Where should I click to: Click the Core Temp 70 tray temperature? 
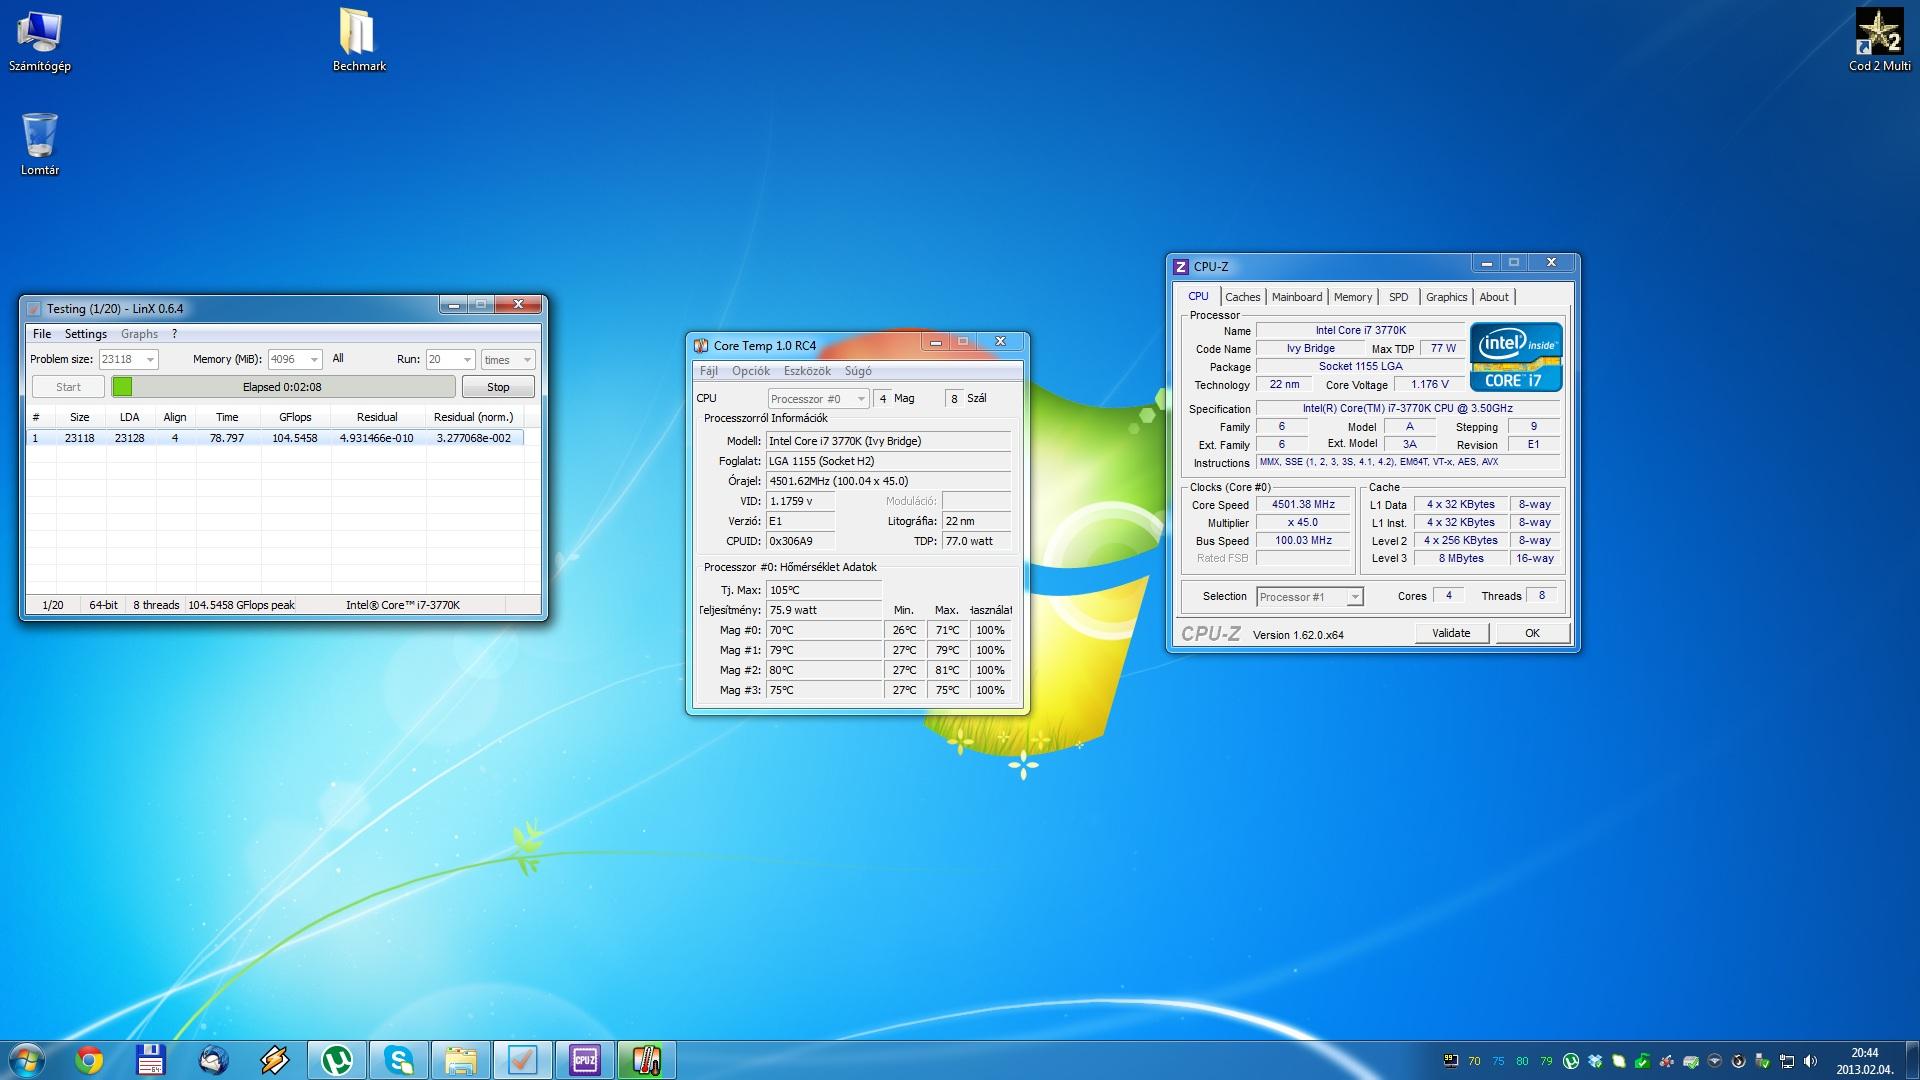point(1474,1061)
